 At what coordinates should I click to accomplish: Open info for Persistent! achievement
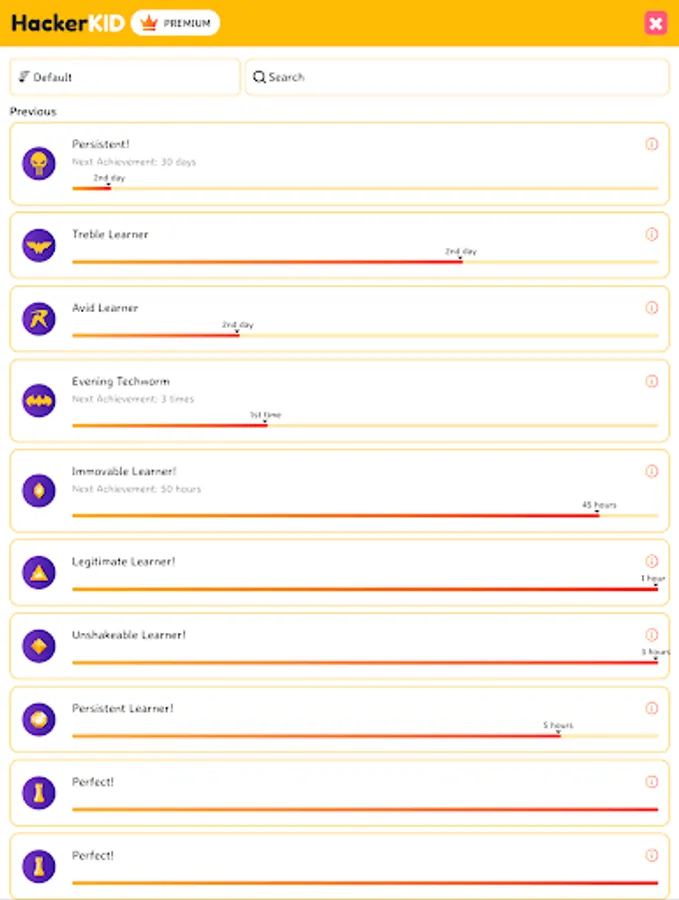[652, 144]
